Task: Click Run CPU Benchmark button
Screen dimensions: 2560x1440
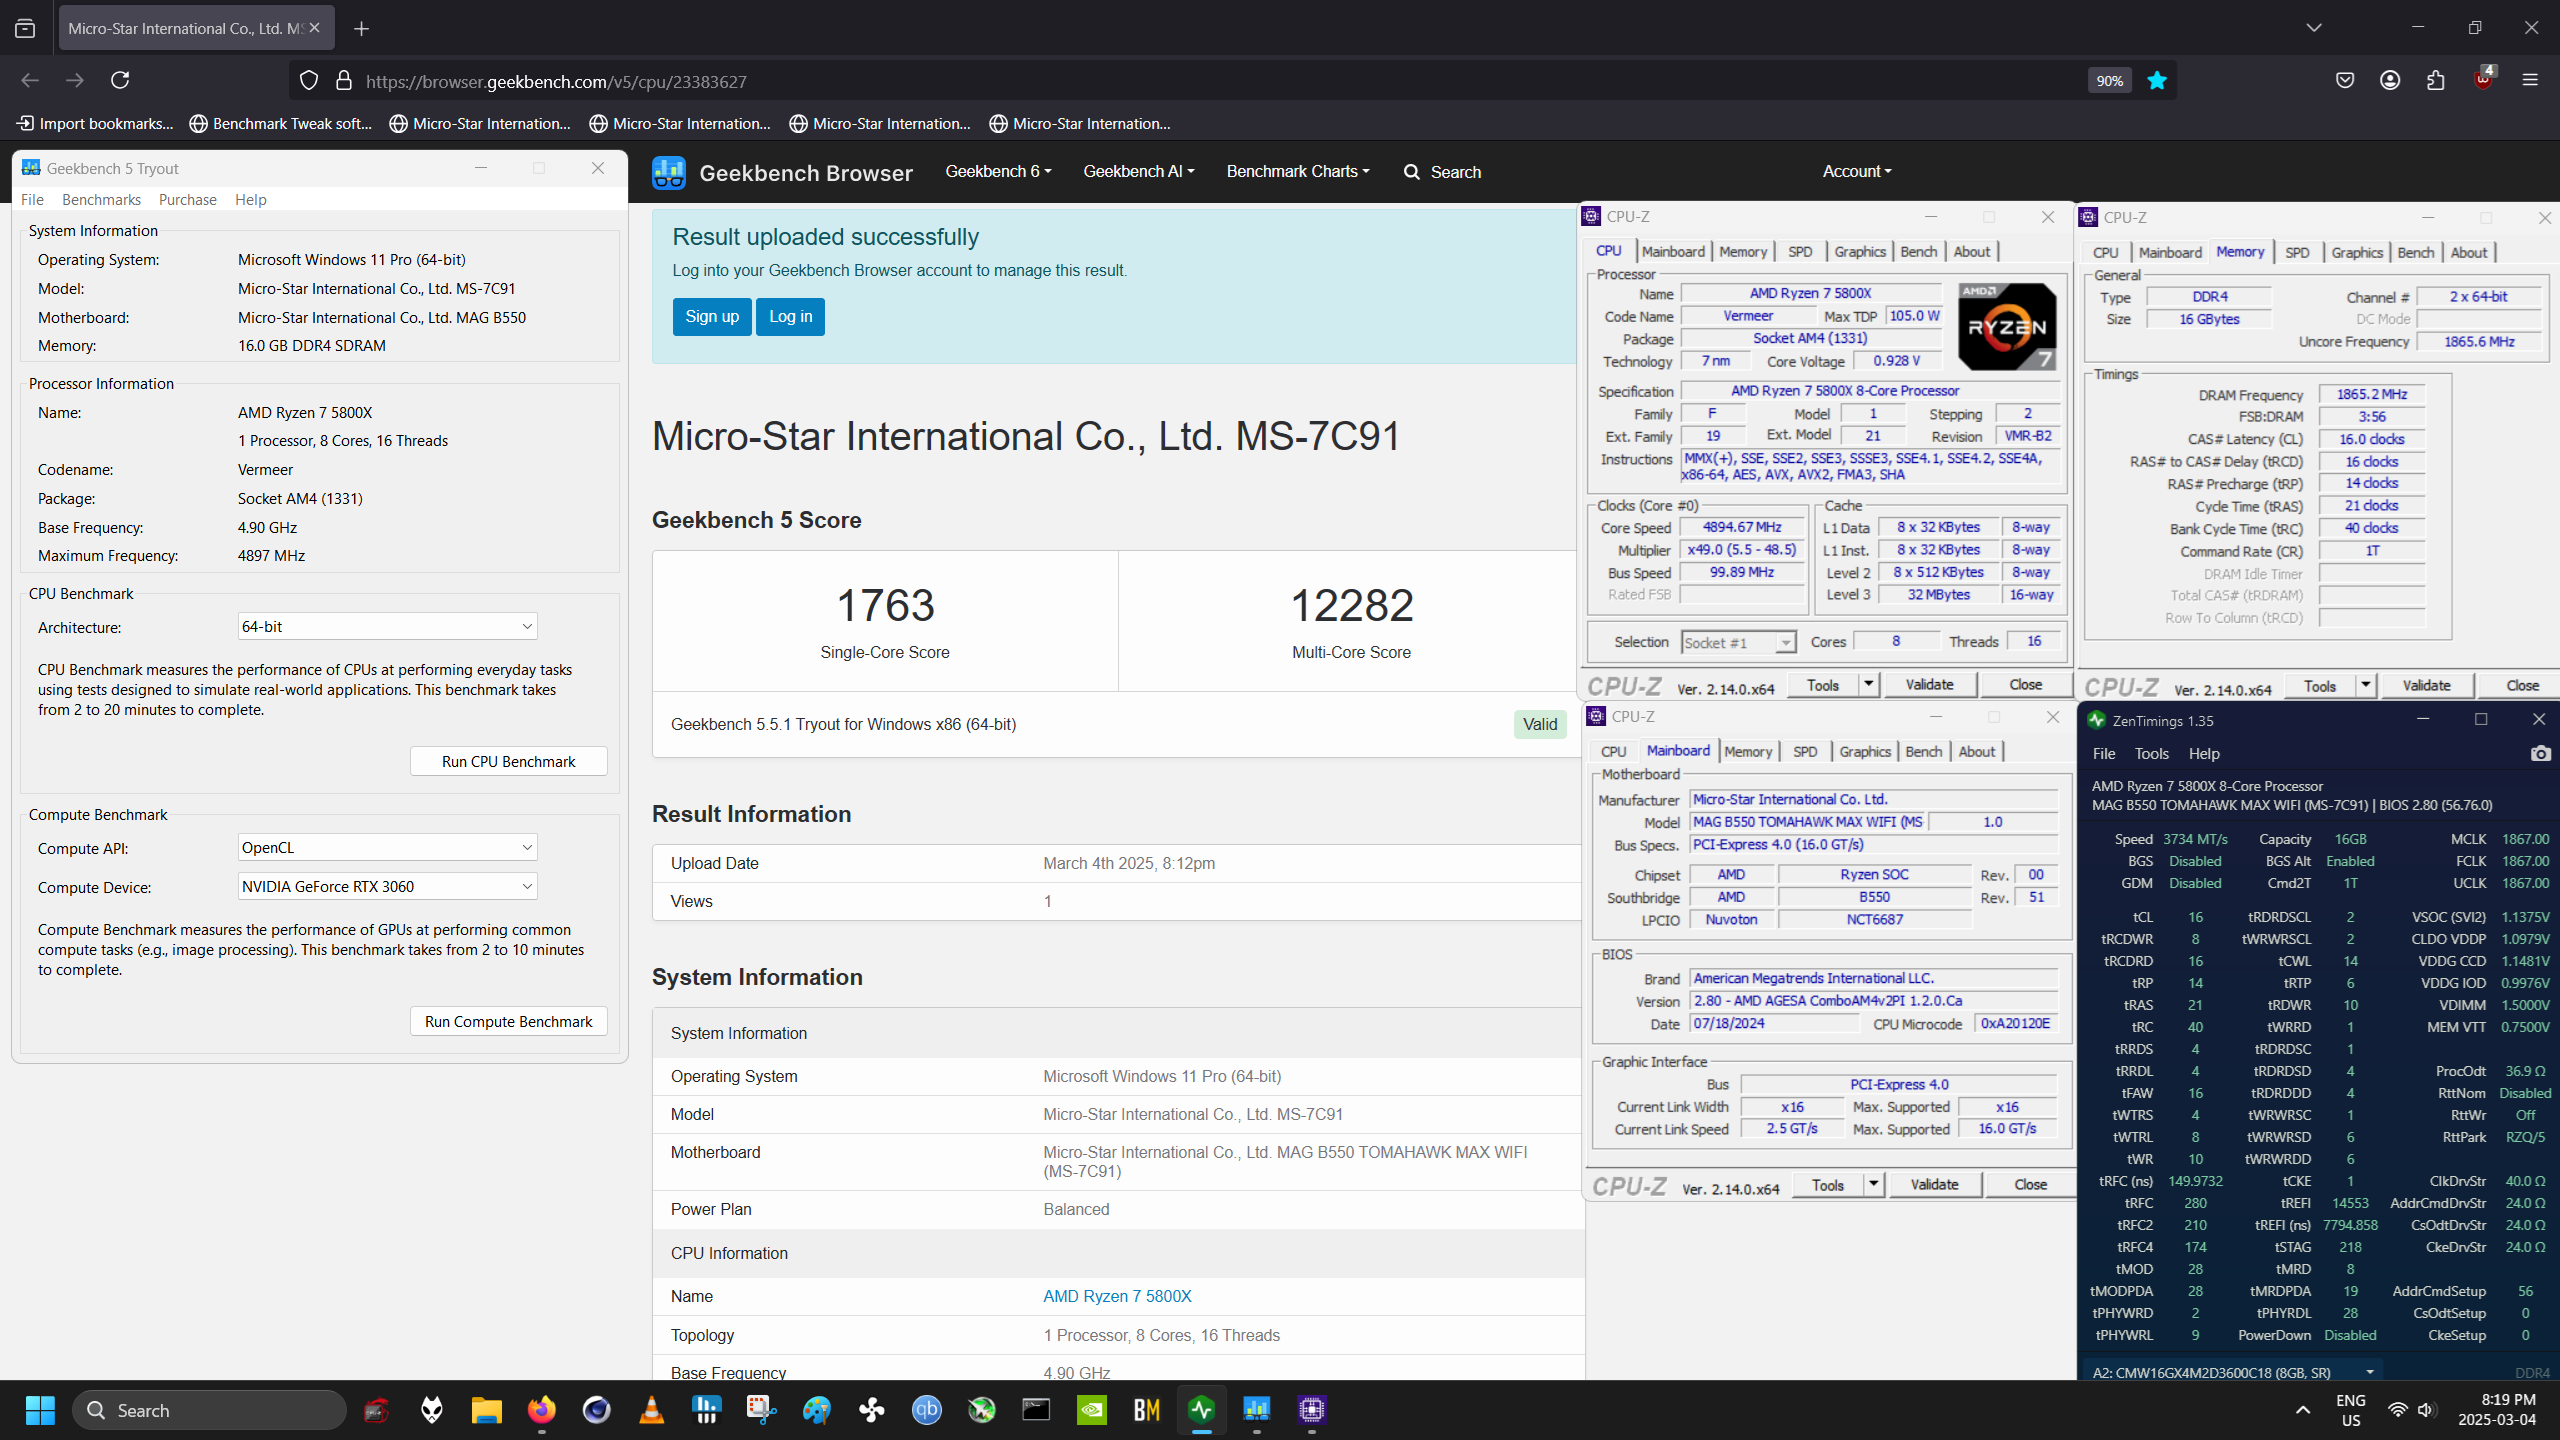Action: [x=508, y=761]
